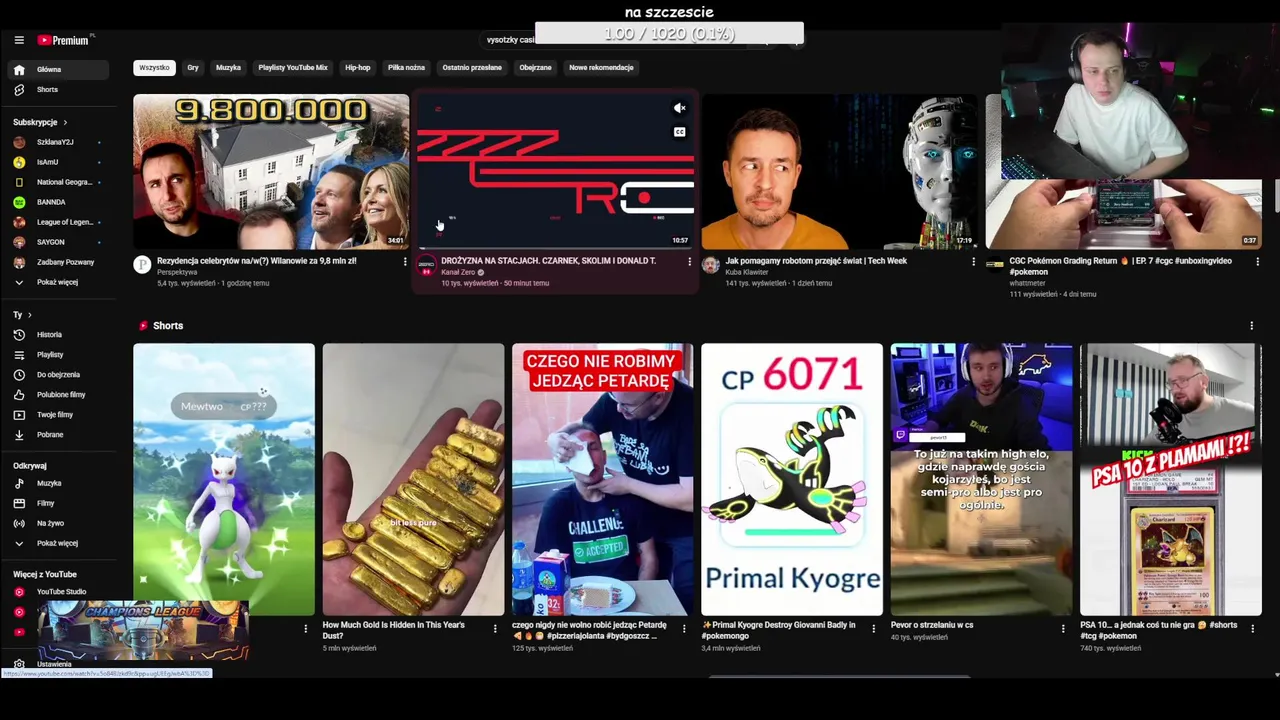Explore Na żywo live streams
Viewport: 1280px width, 720px height.
coord(60,524)
